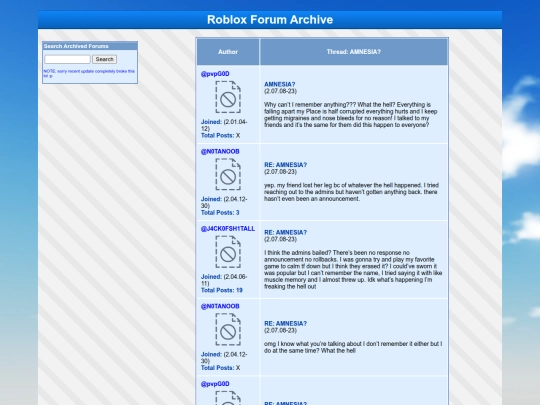540x405 pixels.
Task: Click the search input field in Search Archived Forums
Action: [68, 59]
